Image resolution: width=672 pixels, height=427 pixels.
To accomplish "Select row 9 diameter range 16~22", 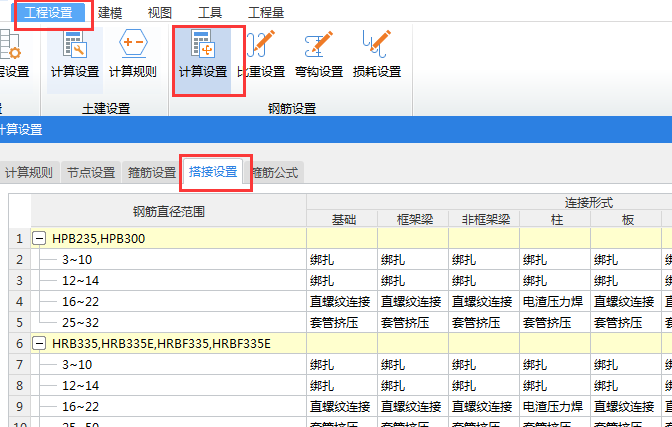I will click(81, 406).
